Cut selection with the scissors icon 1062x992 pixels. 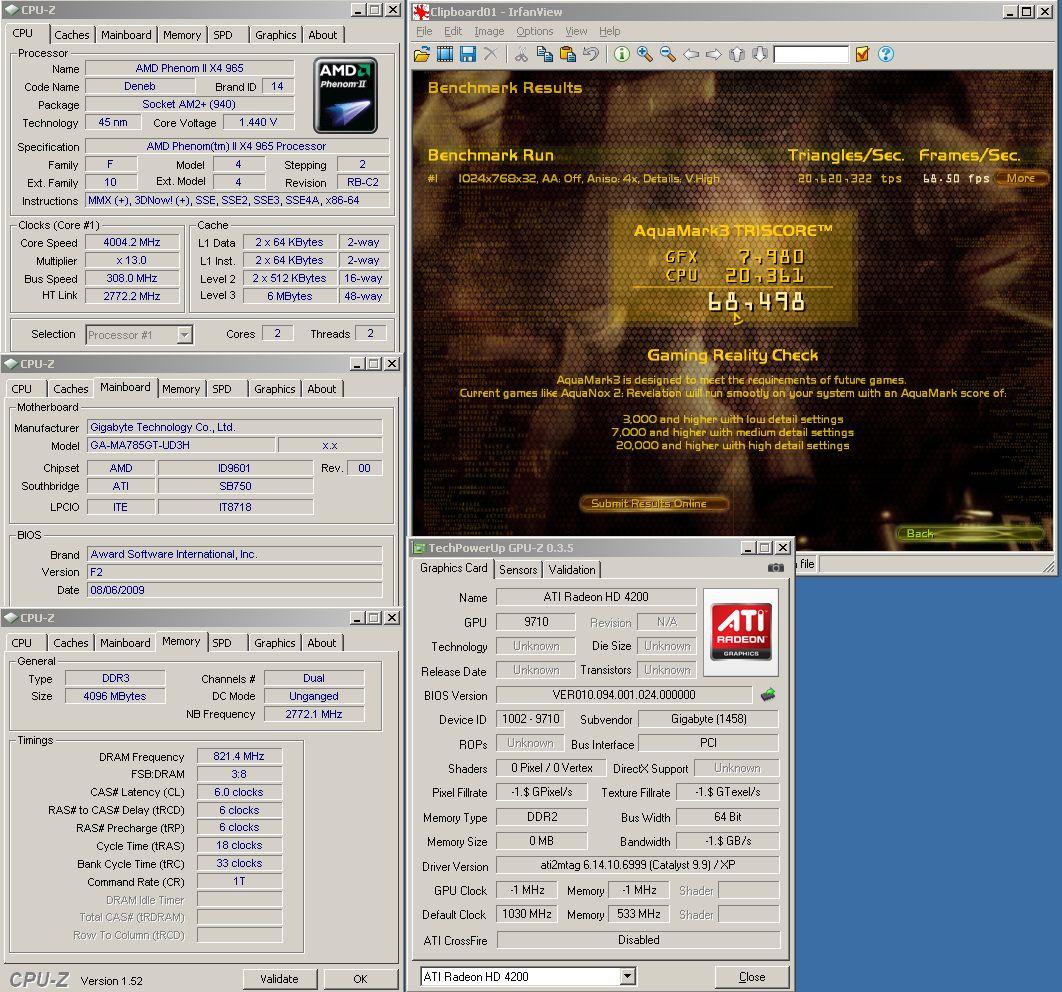(x=521, y=54)
